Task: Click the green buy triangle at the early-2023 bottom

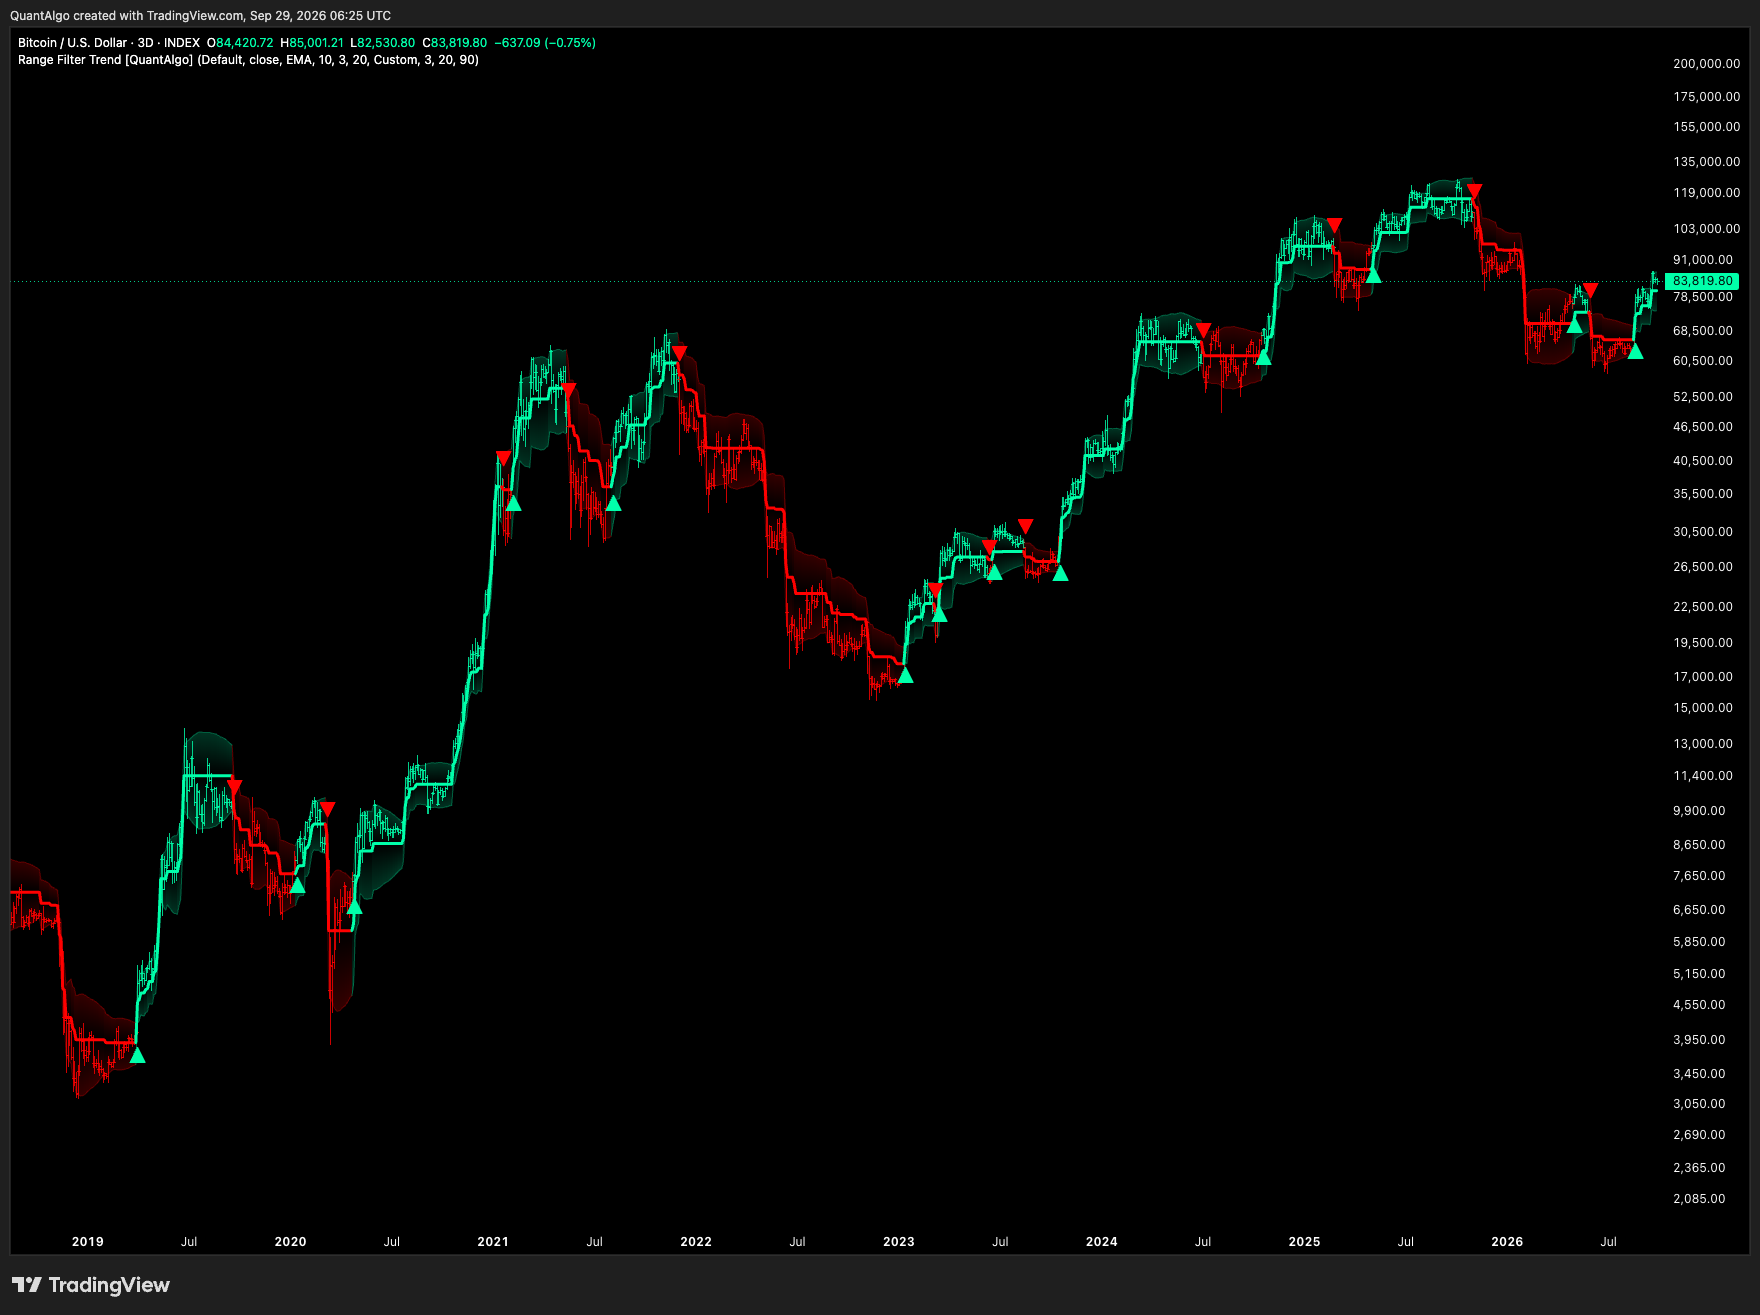Action: tap(905, 675)
